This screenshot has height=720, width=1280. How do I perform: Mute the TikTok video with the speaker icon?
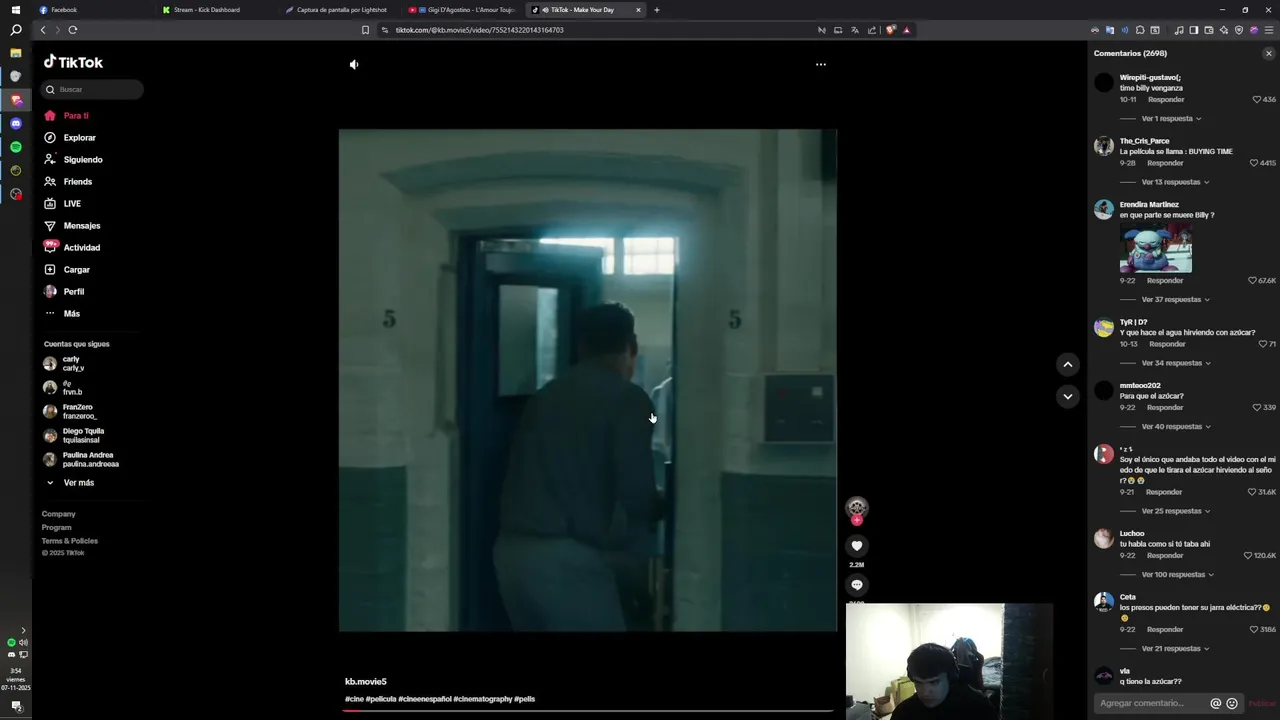point(354,64)
